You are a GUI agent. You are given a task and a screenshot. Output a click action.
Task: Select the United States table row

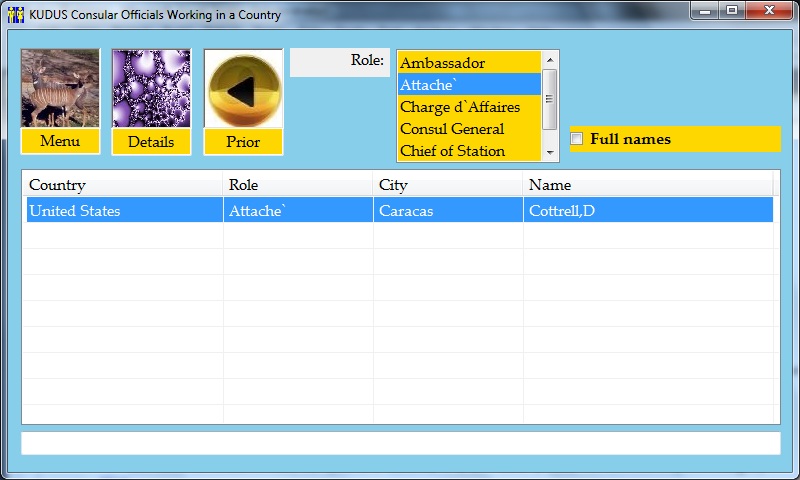coord(399,211)
